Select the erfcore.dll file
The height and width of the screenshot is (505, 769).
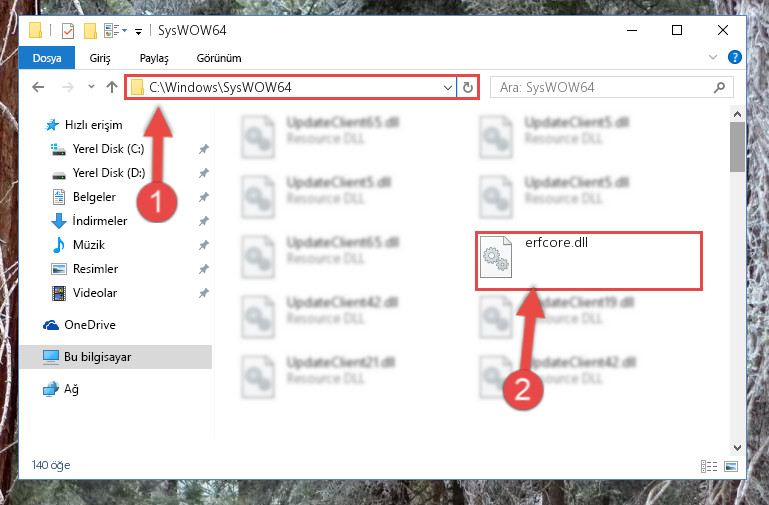tap(589, 260)
